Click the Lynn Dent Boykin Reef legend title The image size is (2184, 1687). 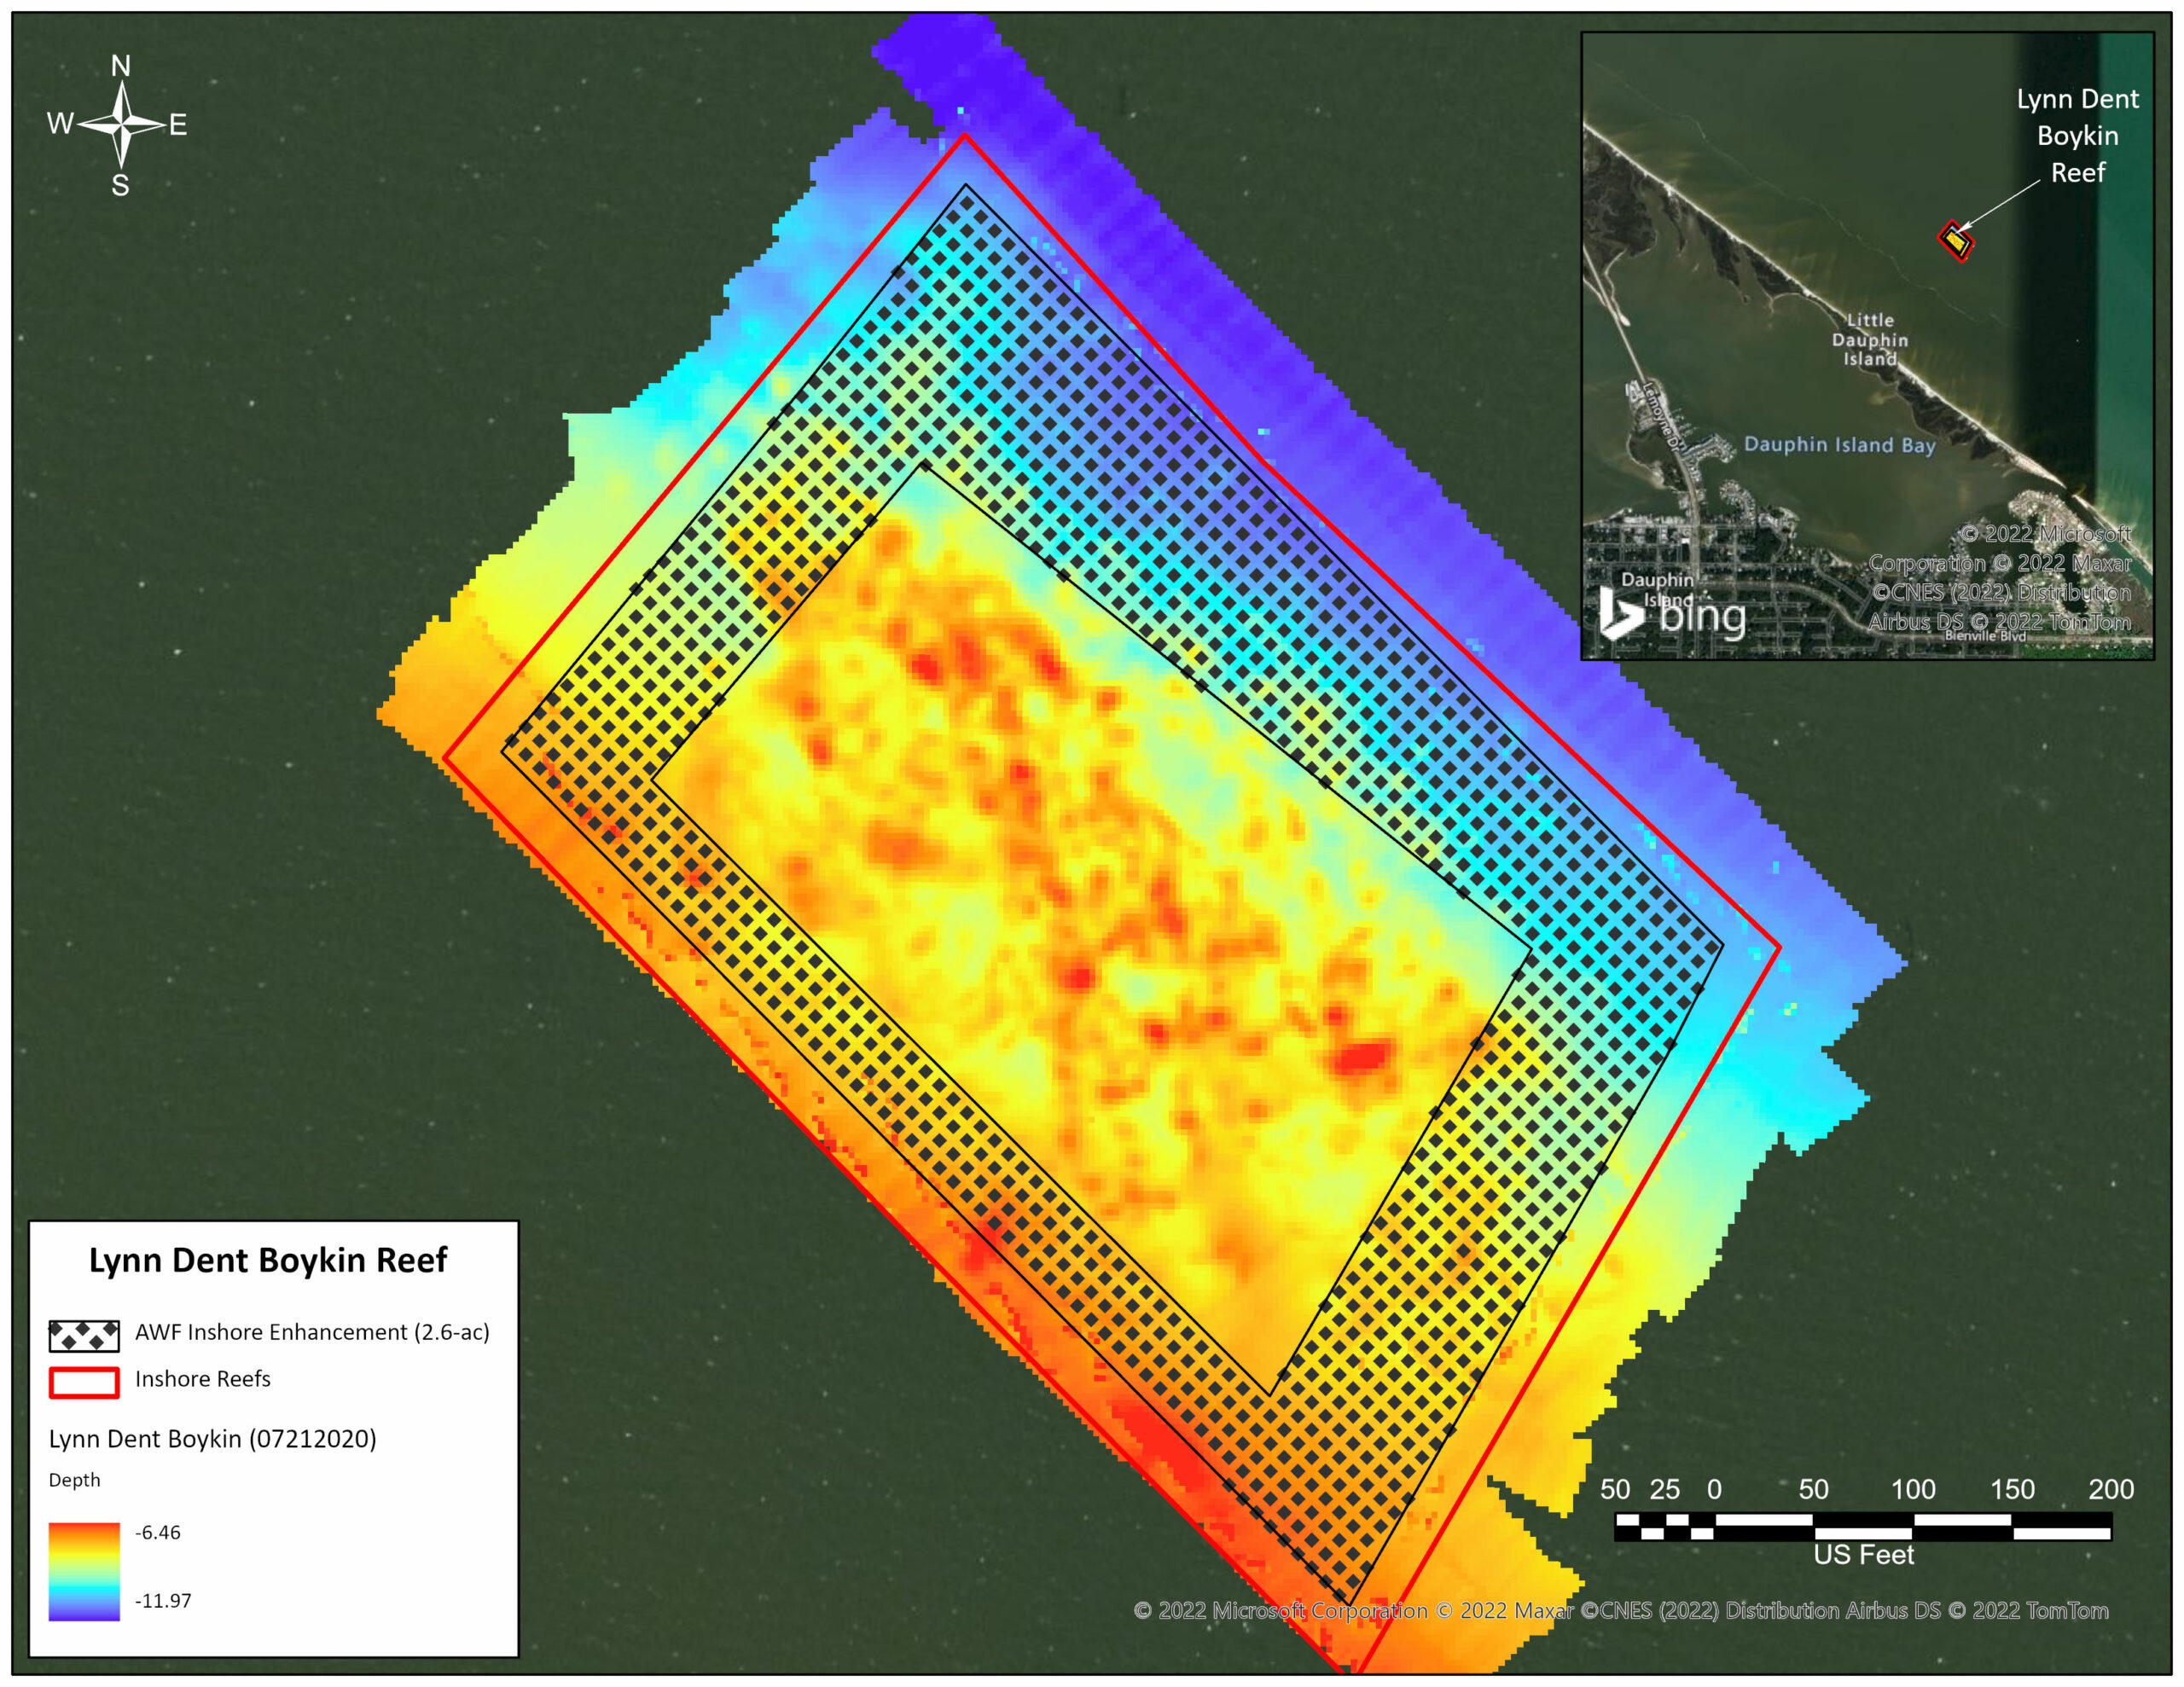pyautogui.click(x=268, y=1260)
